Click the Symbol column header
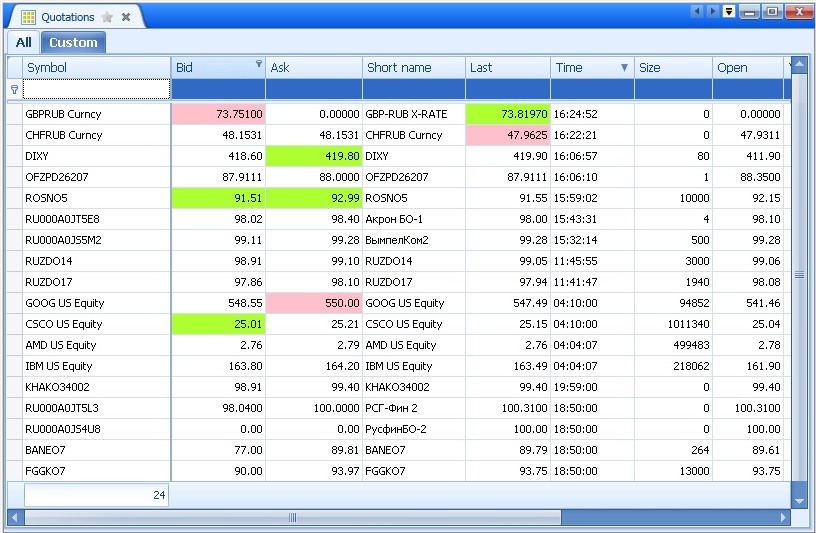The width and height of the screenshot is (816, 533). (x=96, y=67)
